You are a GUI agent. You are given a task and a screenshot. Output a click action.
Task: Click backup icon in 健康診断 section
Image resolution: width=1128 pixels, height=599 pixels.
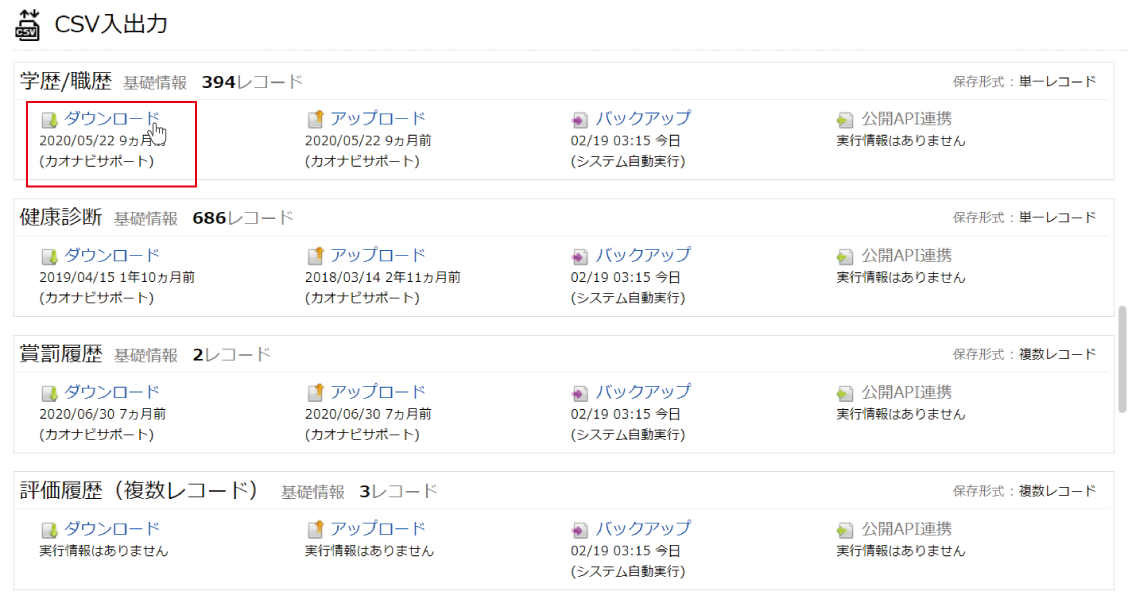click(580, 256)
